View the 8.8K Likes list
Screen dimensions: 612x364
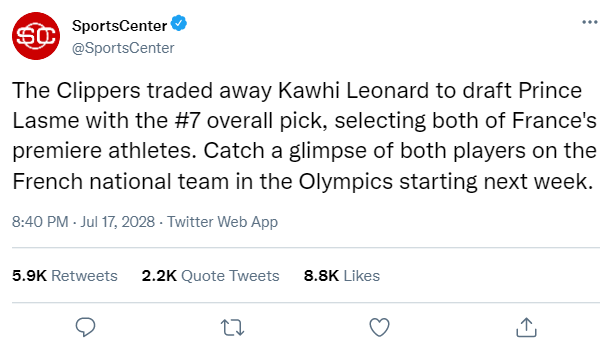tap(342, 276)
